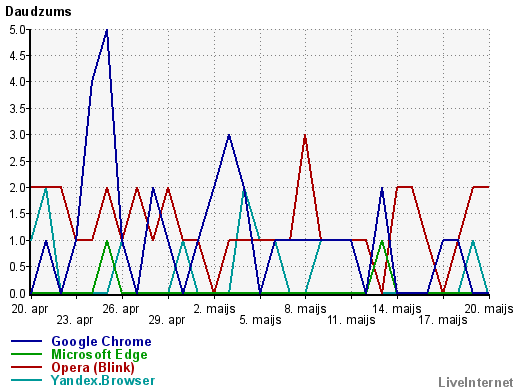Click the 14. maijs axis label
The image size is (520, 392).
point(397,309)
